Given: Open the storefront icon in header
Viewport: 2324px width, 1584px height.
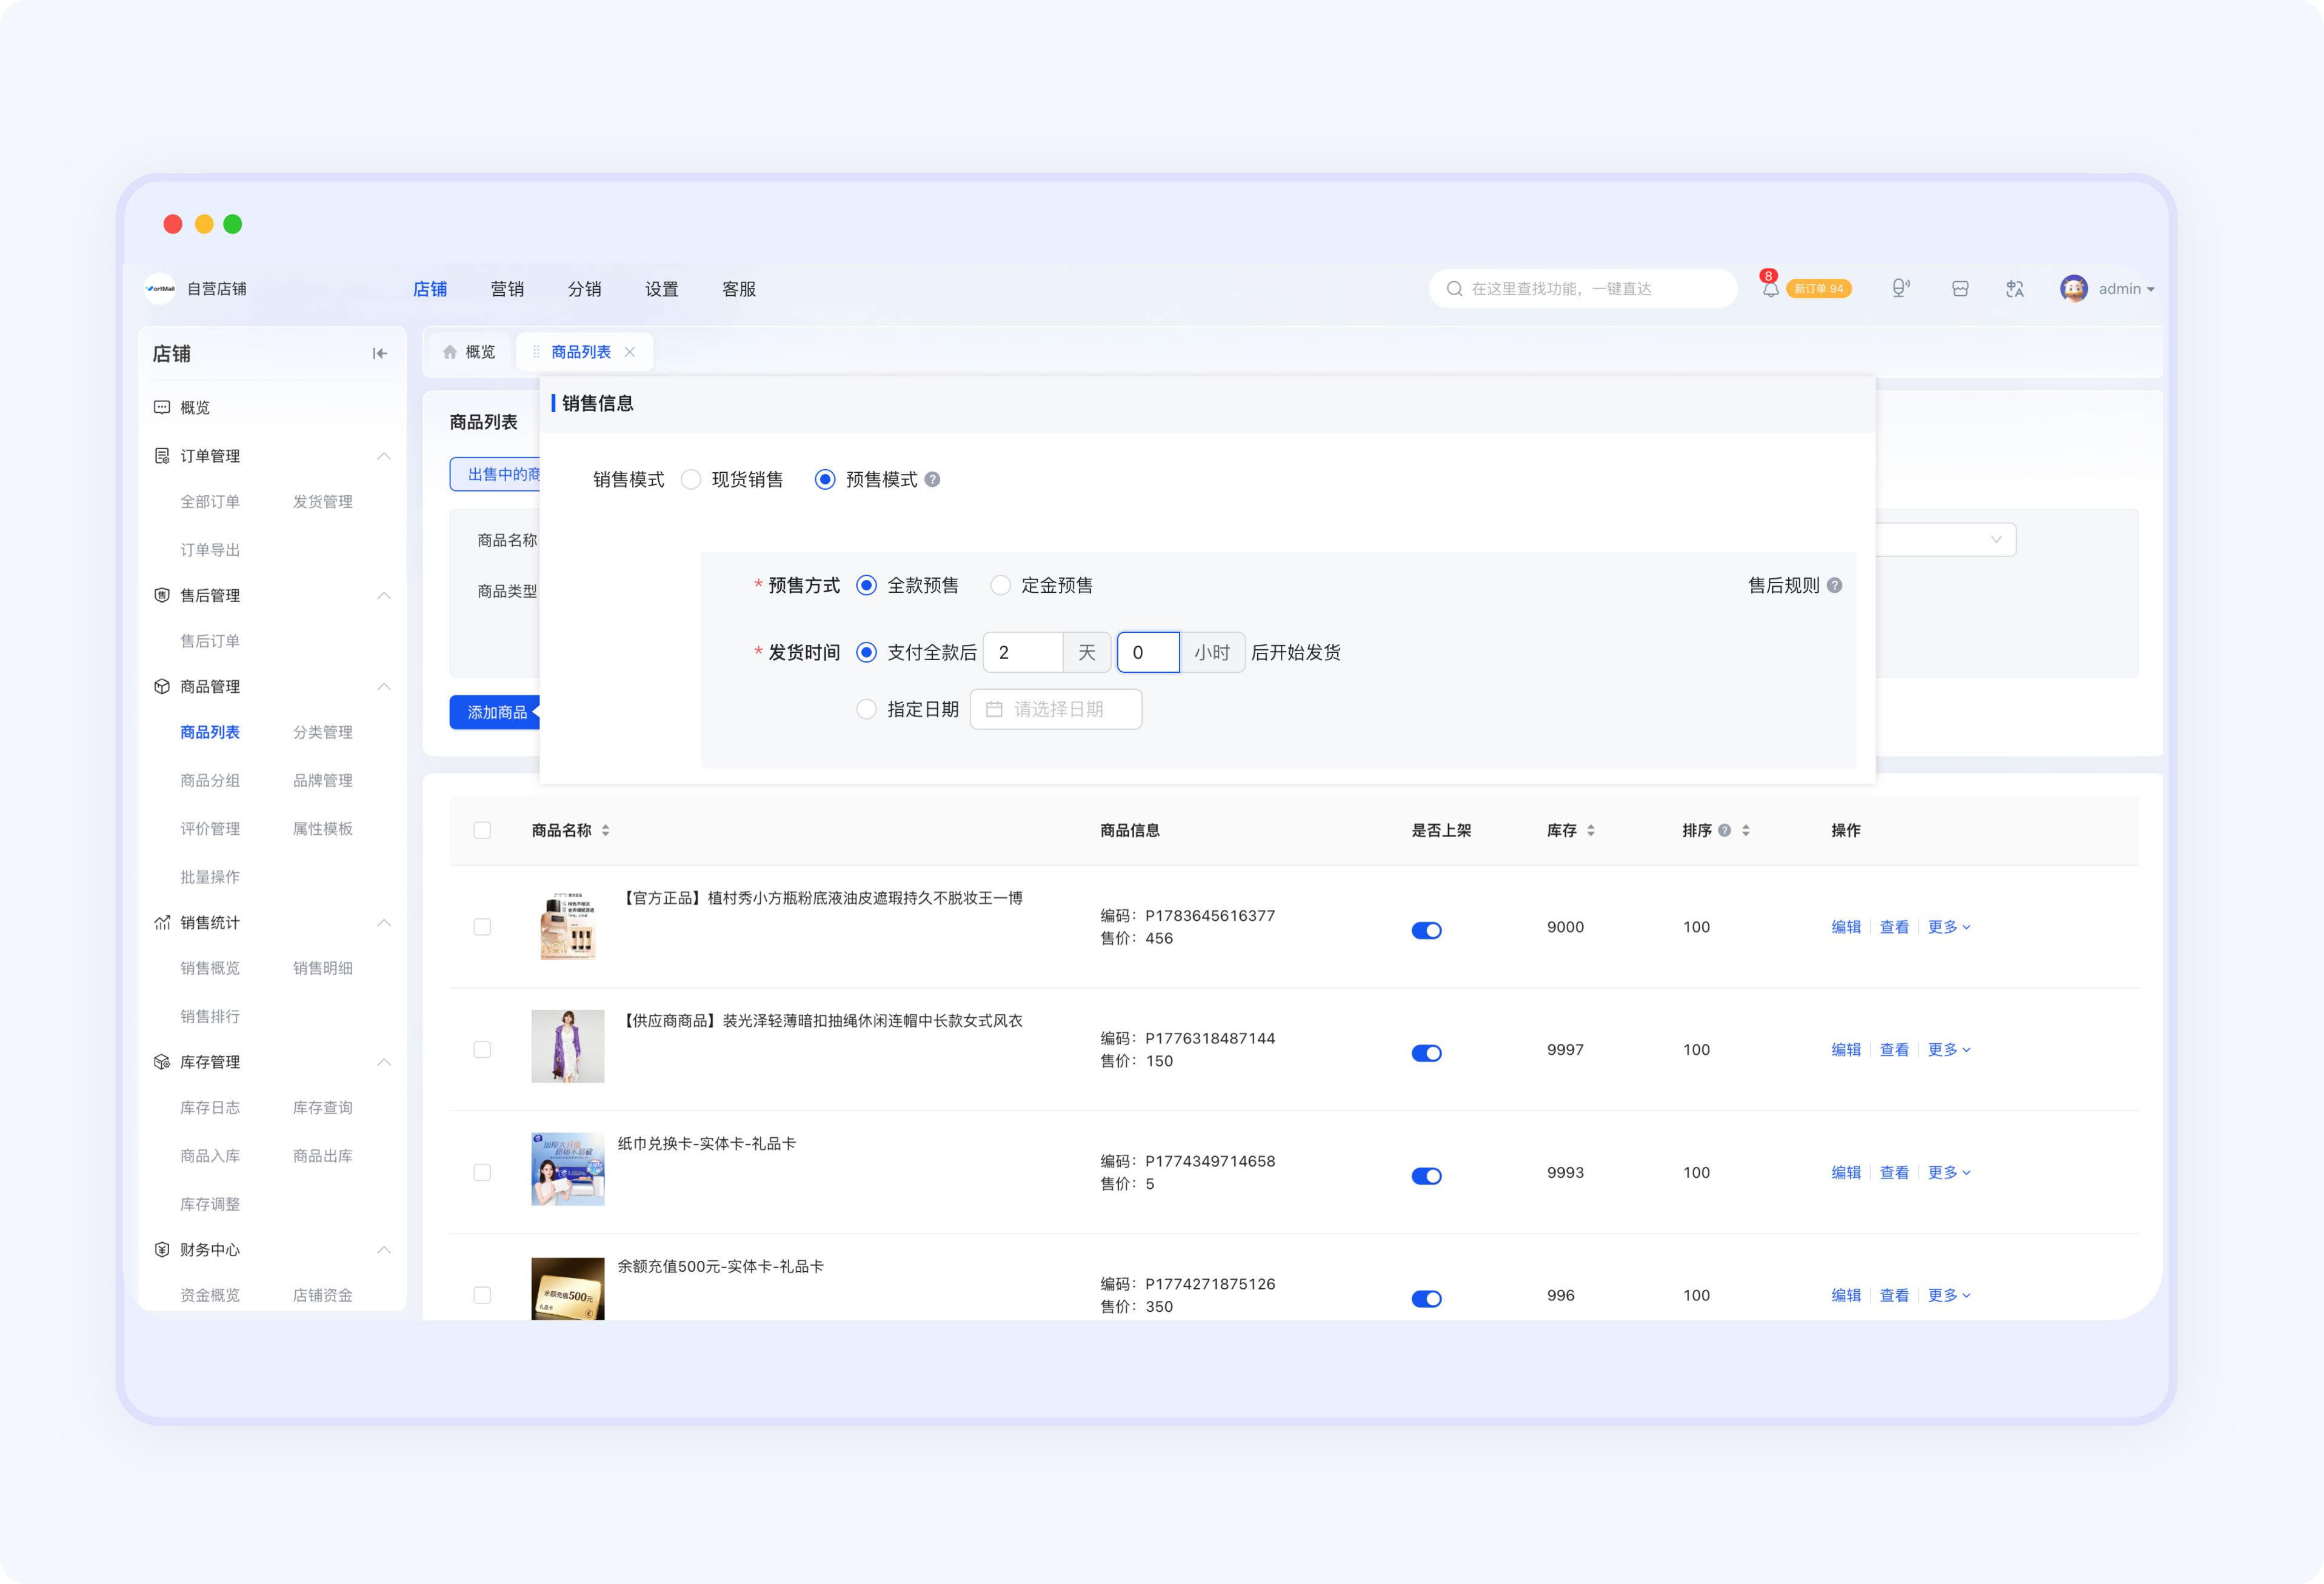Looking at the screenshot, I should pos(1960,289).
